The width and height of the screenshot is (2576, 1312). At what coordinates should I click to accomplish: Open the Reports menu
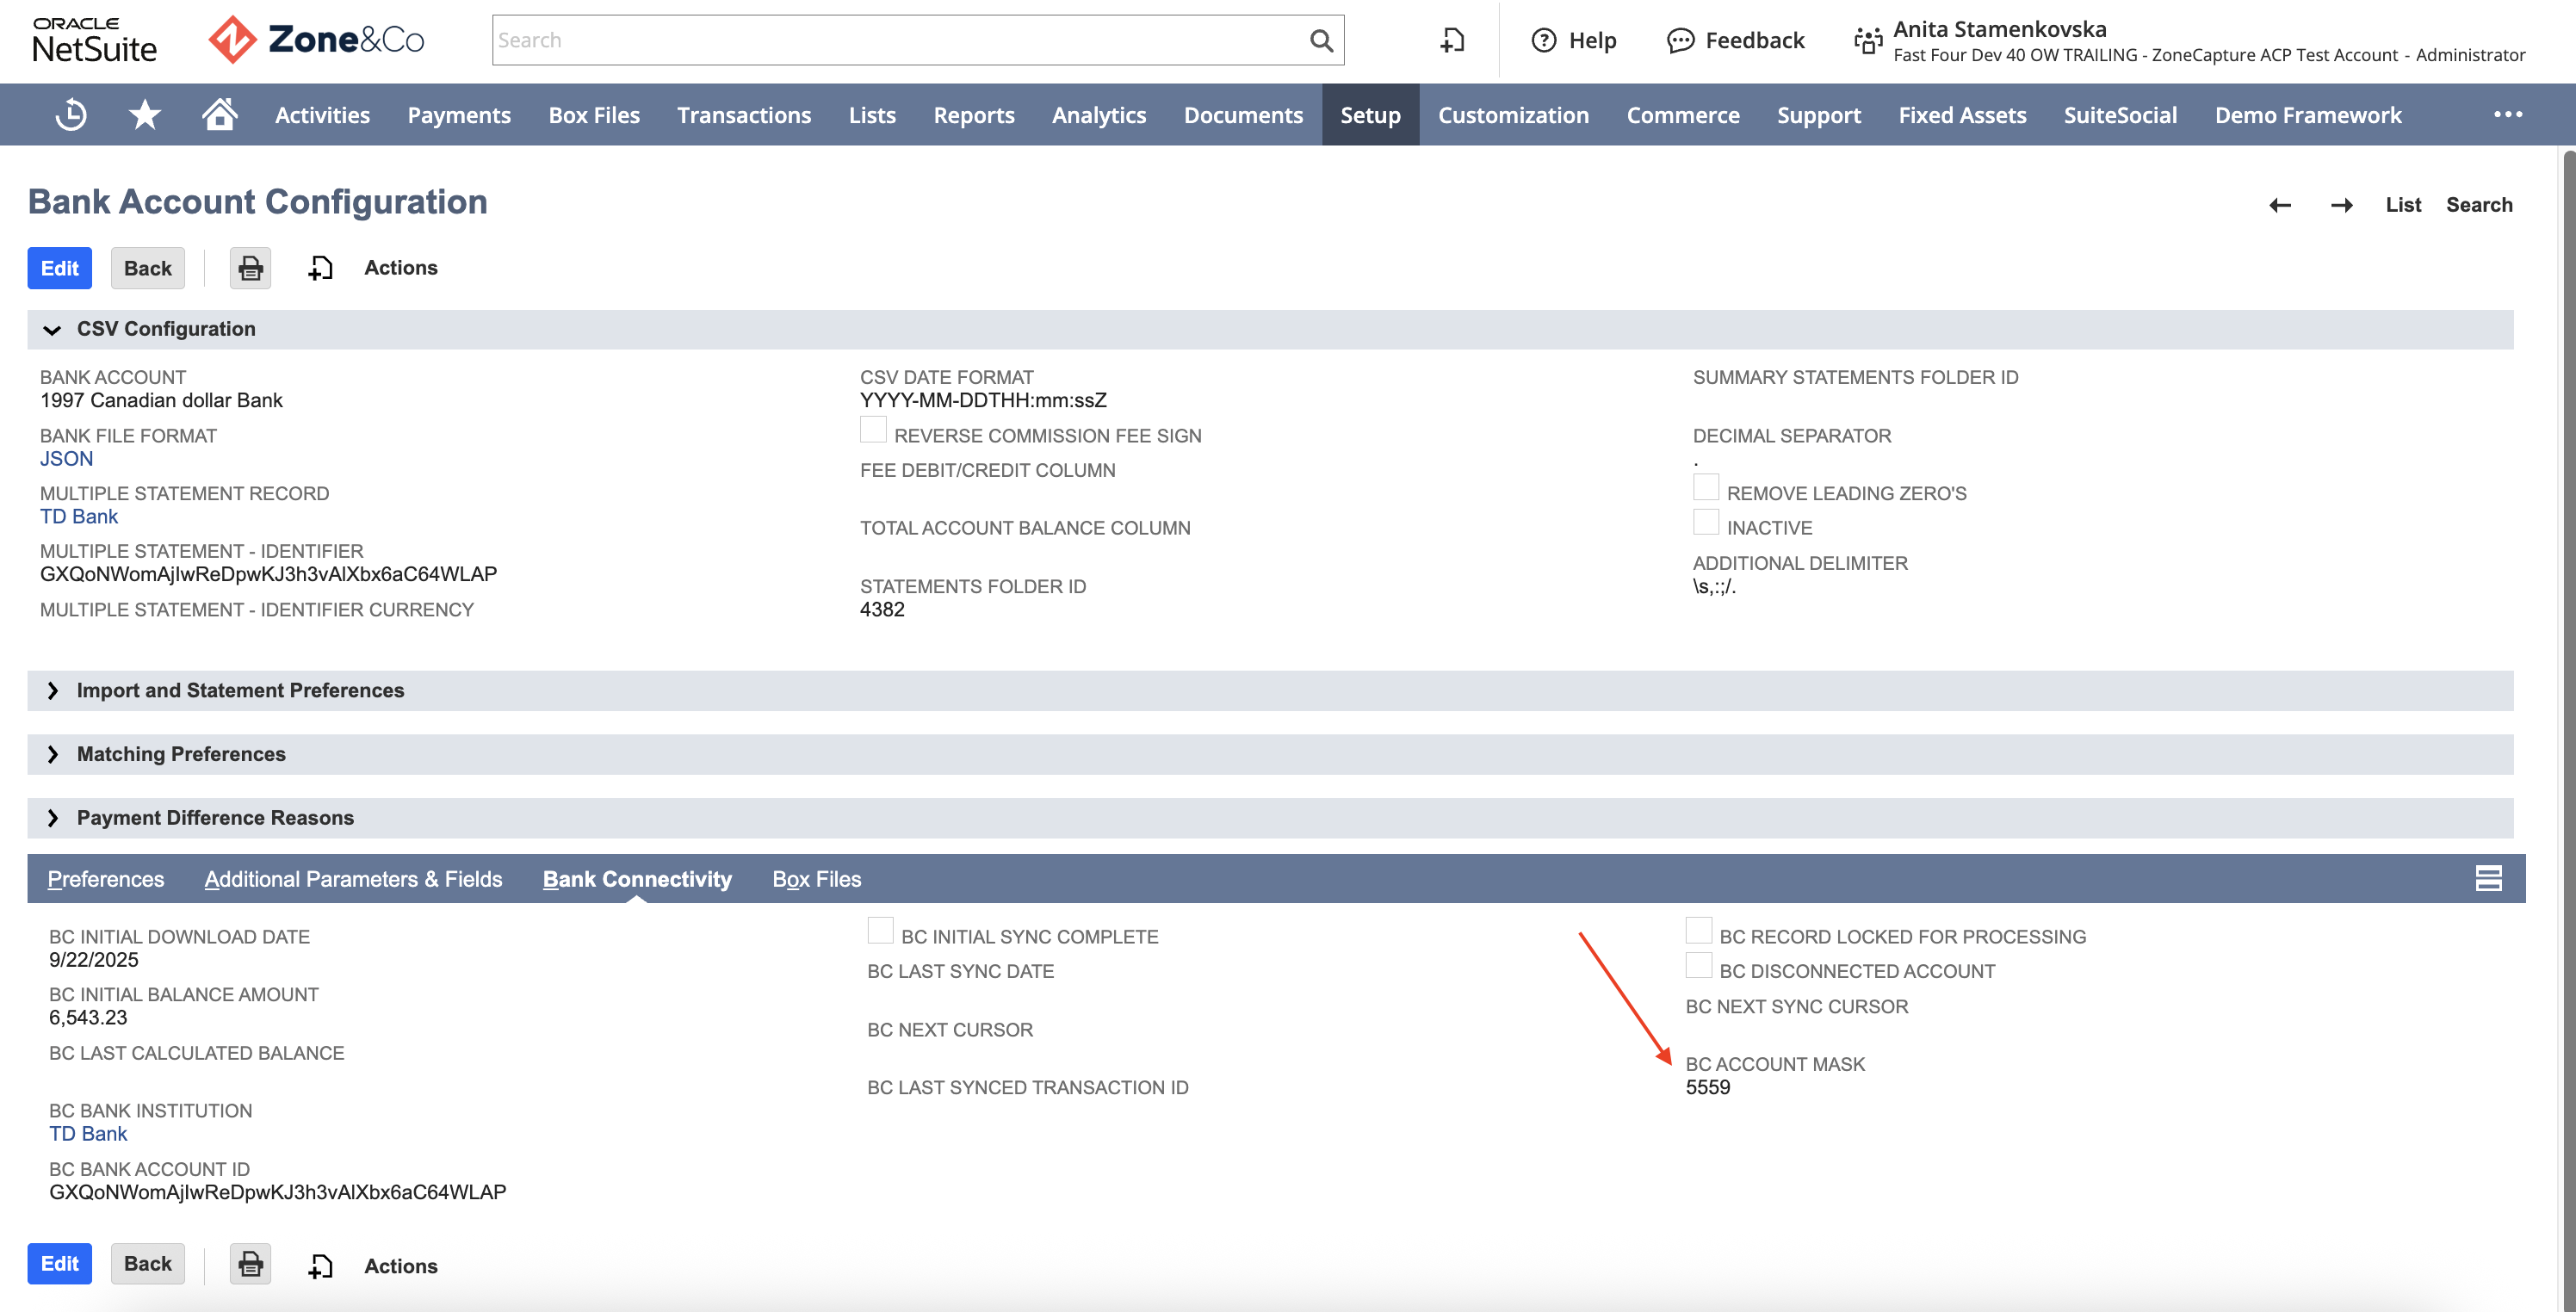[x=974, y=115]
